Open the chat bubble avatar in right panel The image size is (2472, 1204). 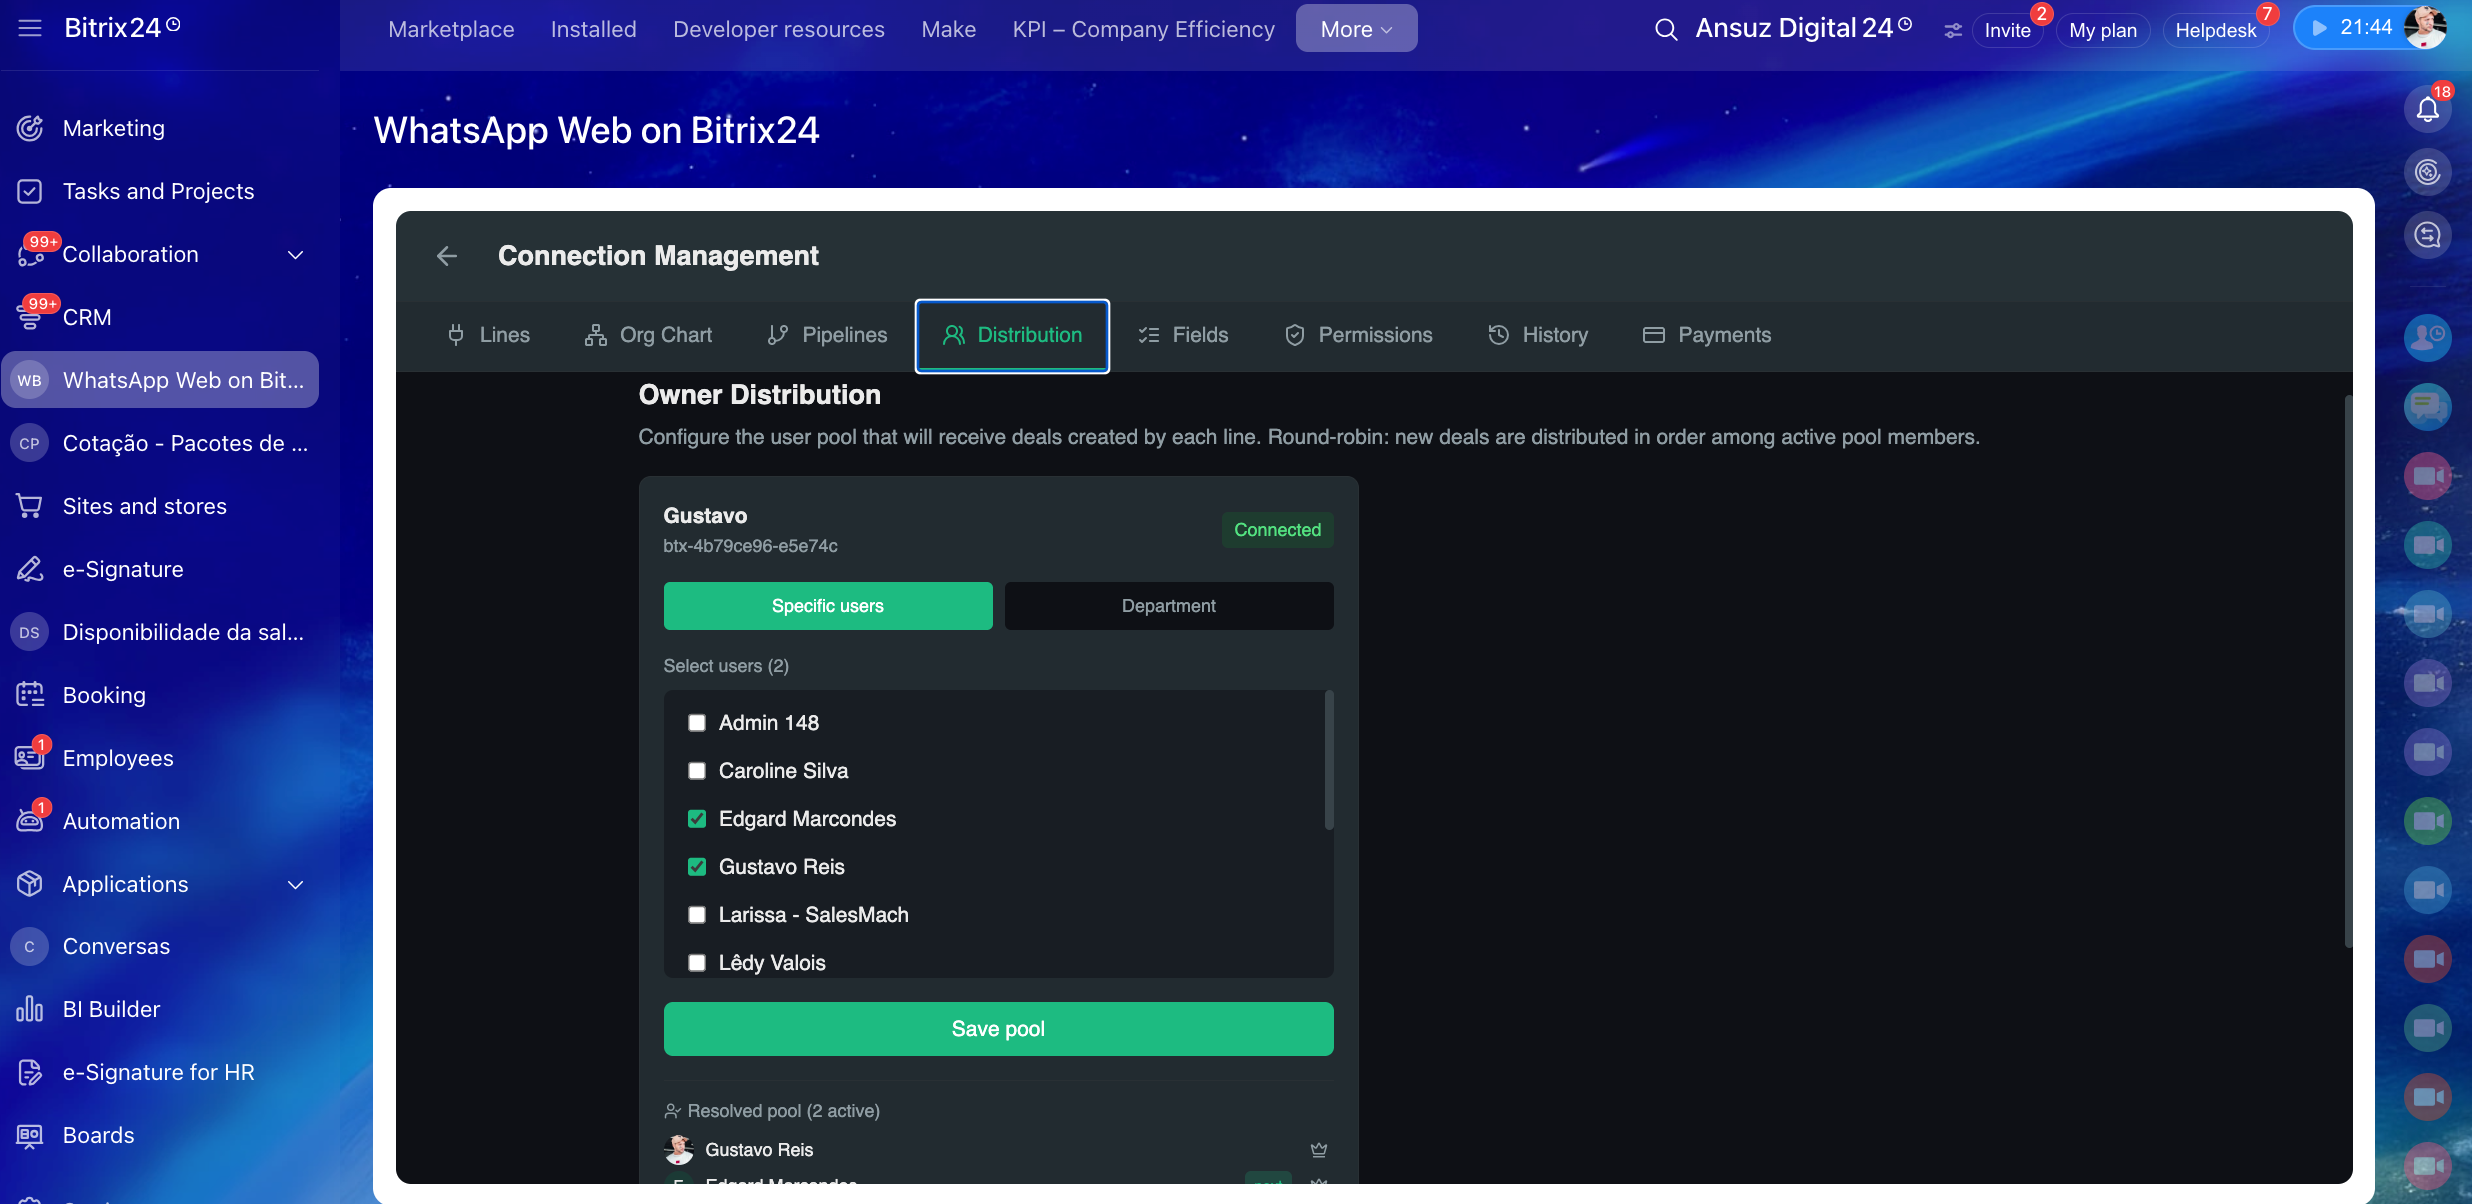coord(2427,406)
